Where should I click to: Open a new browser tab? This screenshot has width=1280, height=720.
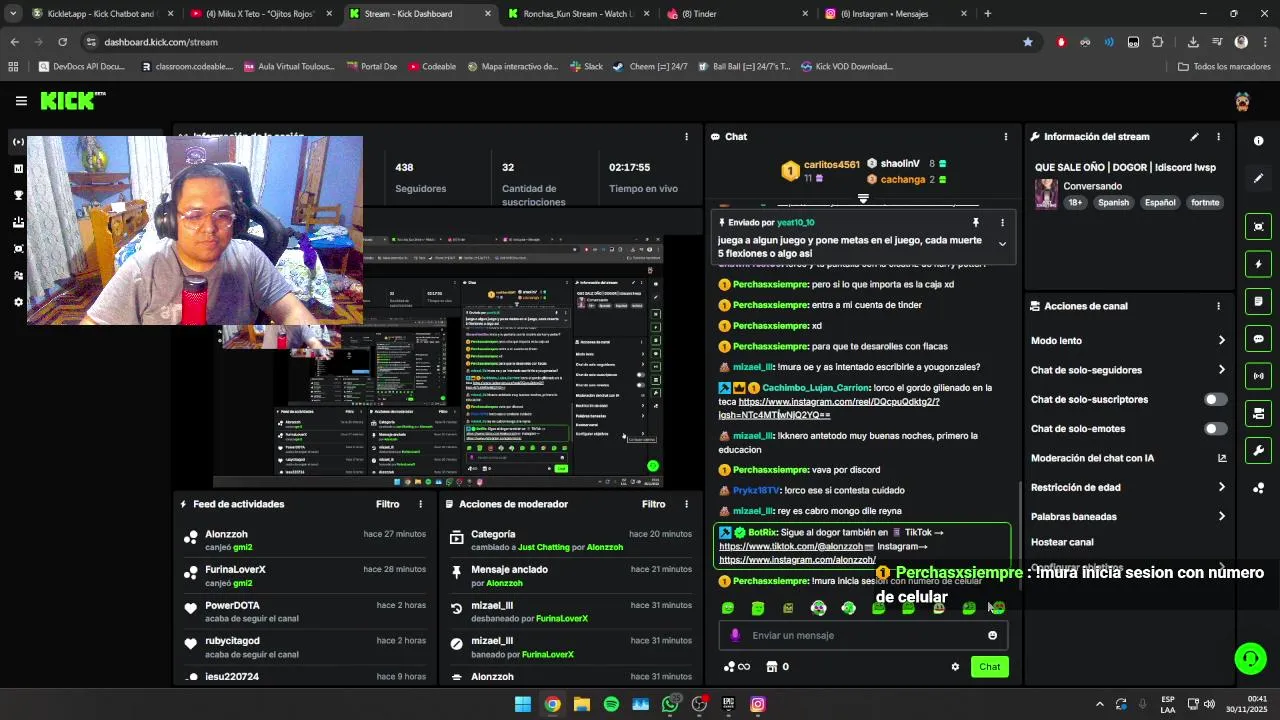(987, 14)
